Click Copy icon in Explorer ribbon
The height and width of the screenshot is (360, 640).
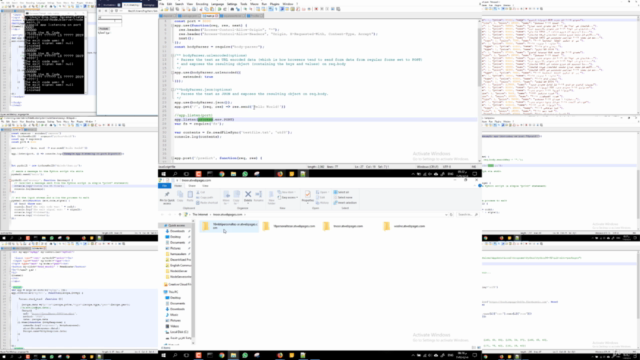pyautogui.click(x=180, y=197)
